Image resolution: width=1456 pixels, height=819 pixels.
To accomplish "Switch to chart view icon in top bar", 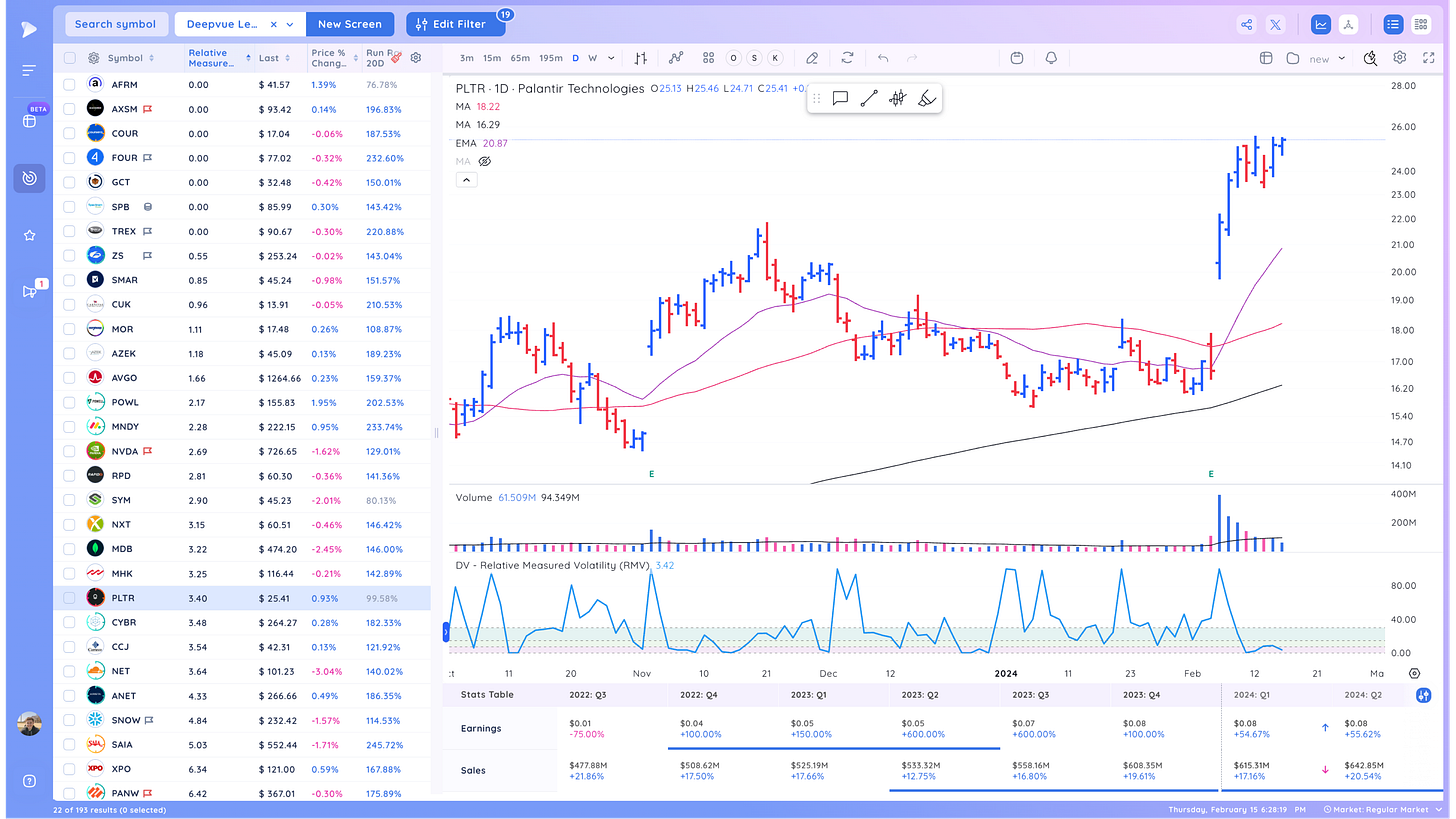I will pyautogui.click(x=1321, y=25).
